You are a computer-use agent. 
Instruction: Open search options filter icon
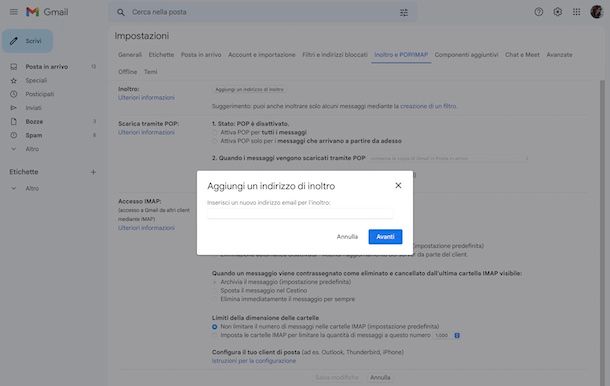pyautogui.click(x=404, y=12)
